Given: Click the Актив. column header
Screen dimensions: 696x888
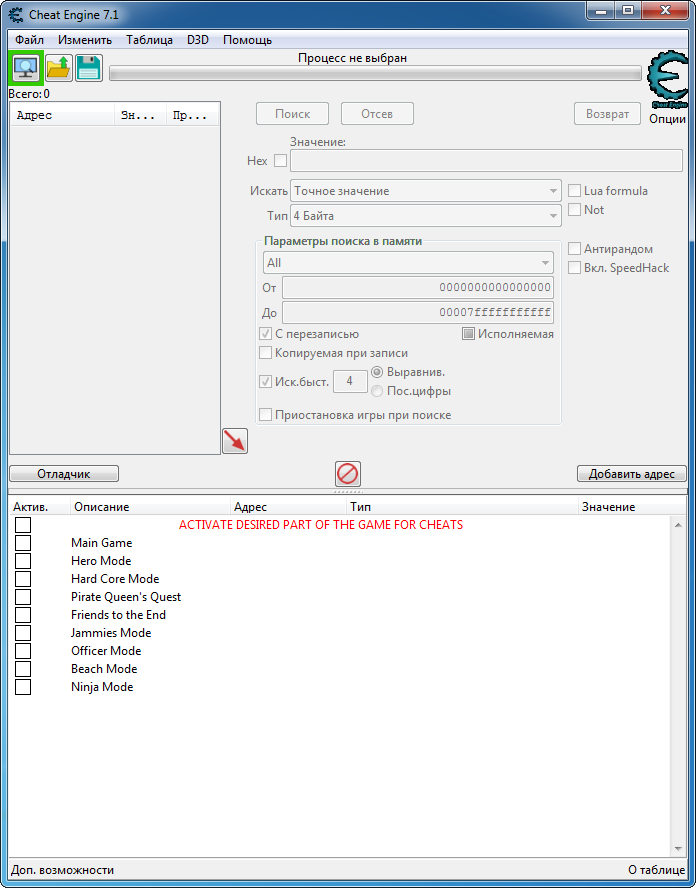Looking at the screenshot, I should click(40, 507).
